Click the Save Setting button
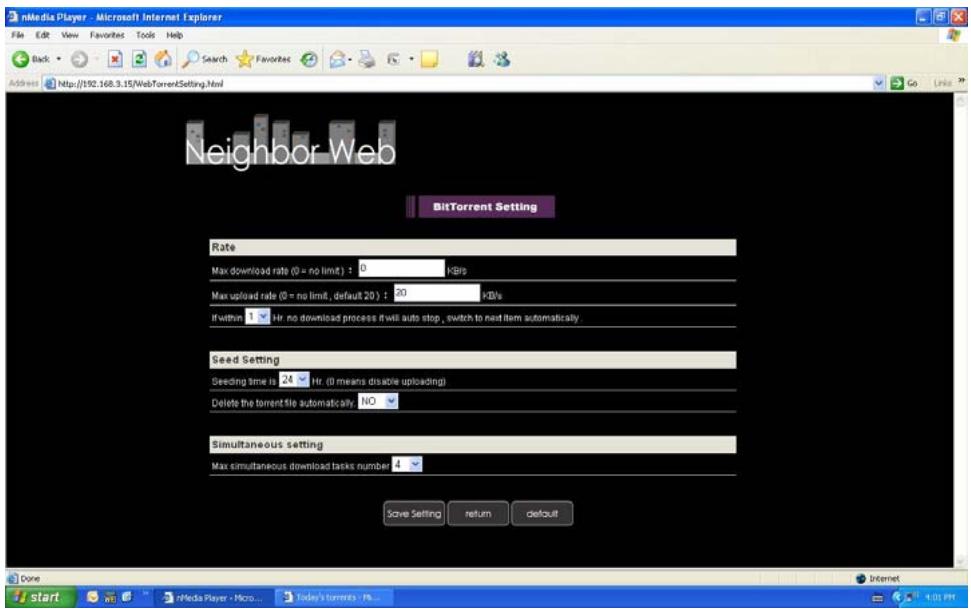Image resolution: width=971 pixels, height=609 pixels. 414,513
